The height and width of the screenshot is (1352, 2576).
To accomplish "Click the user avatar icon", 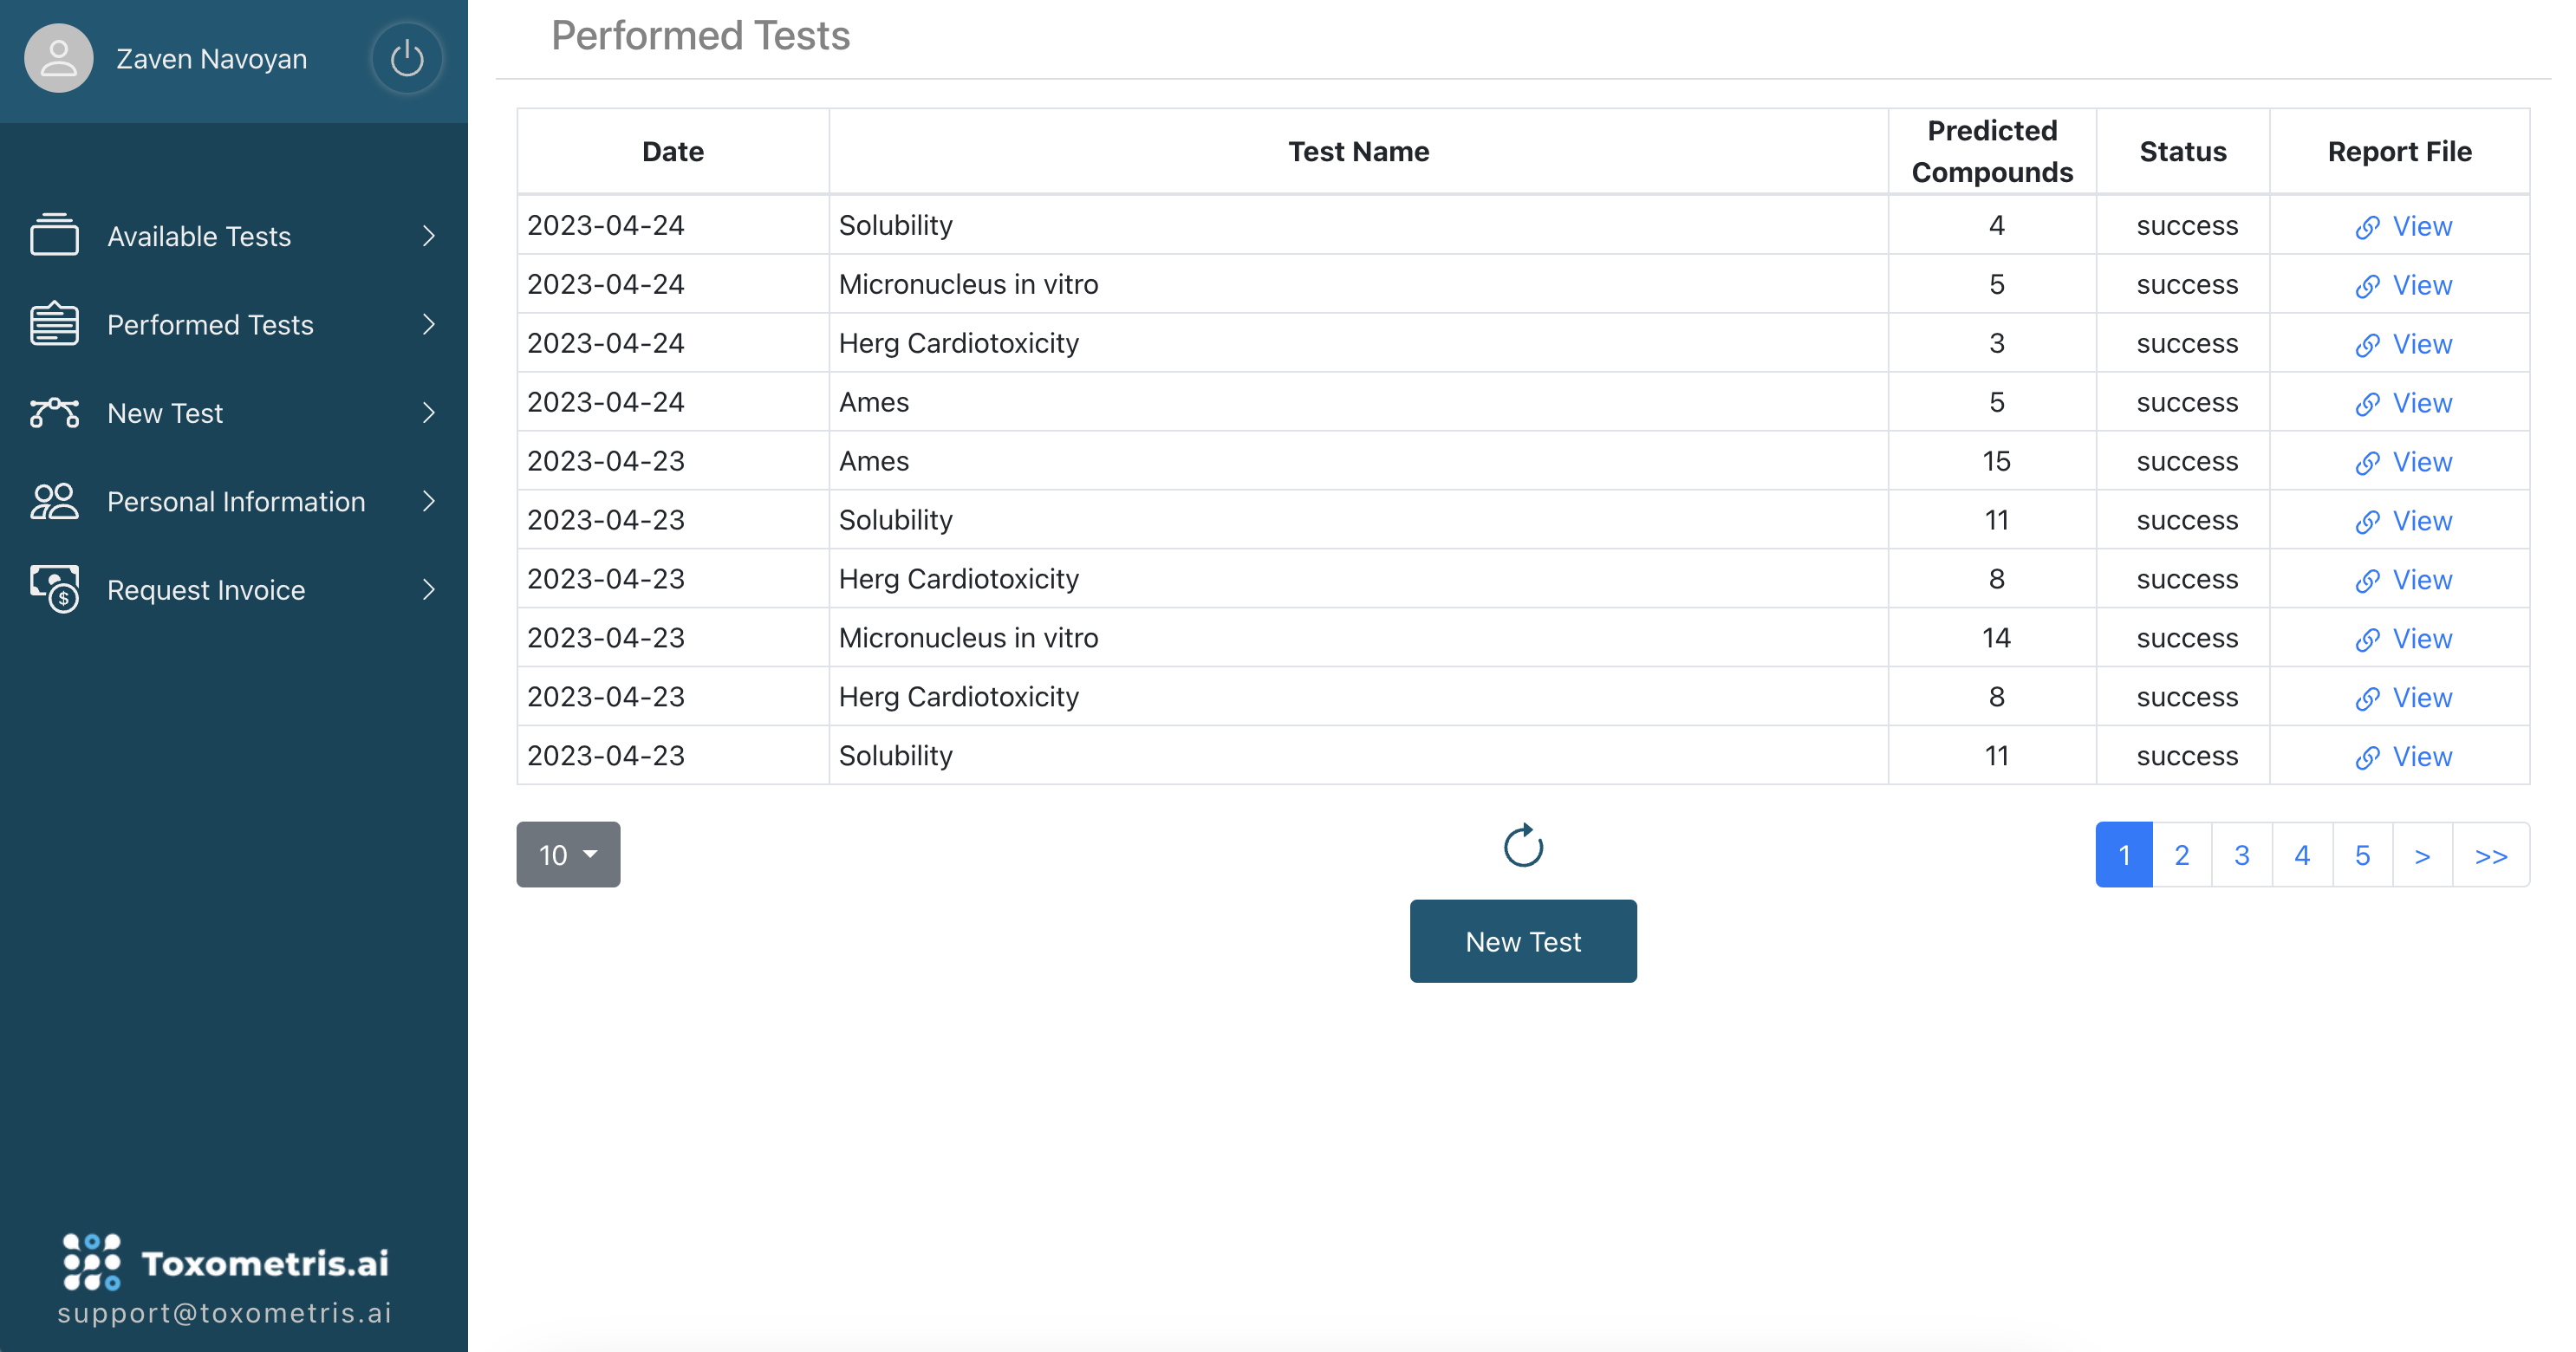I will (x=59, y=58).
